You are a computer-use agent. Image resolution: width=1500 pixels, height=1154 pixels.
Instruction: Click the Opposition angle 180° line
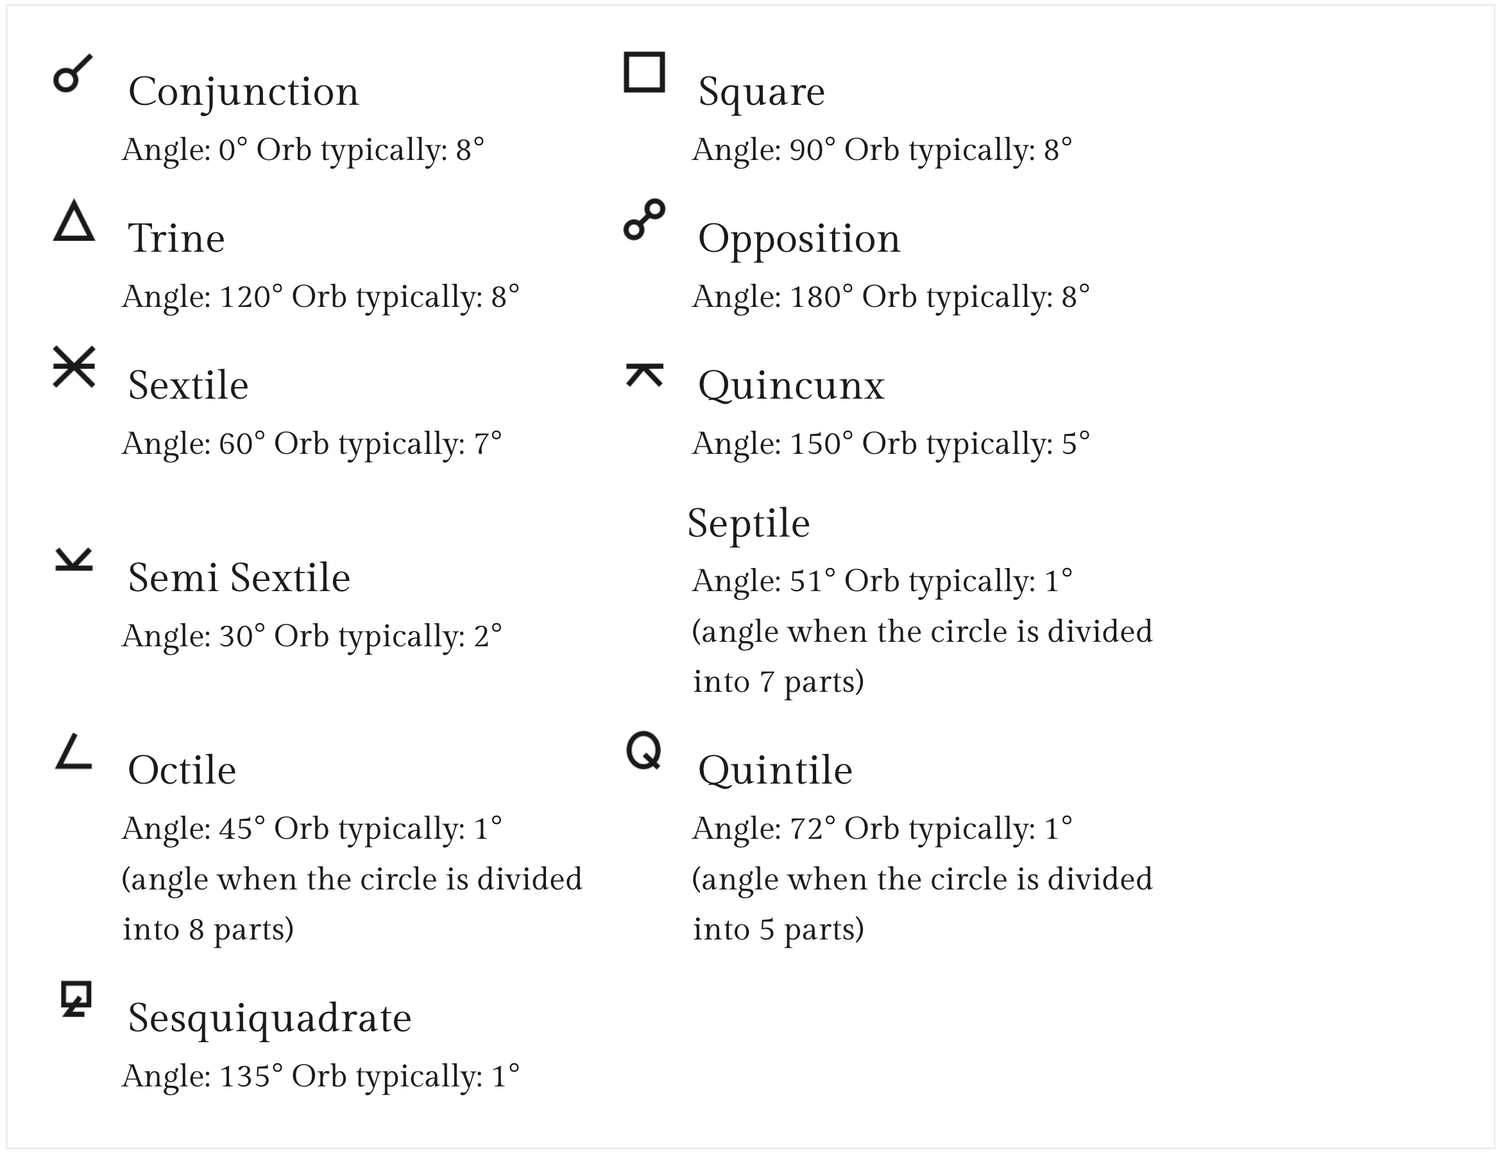pyautogui.click(x=891, y=297)
